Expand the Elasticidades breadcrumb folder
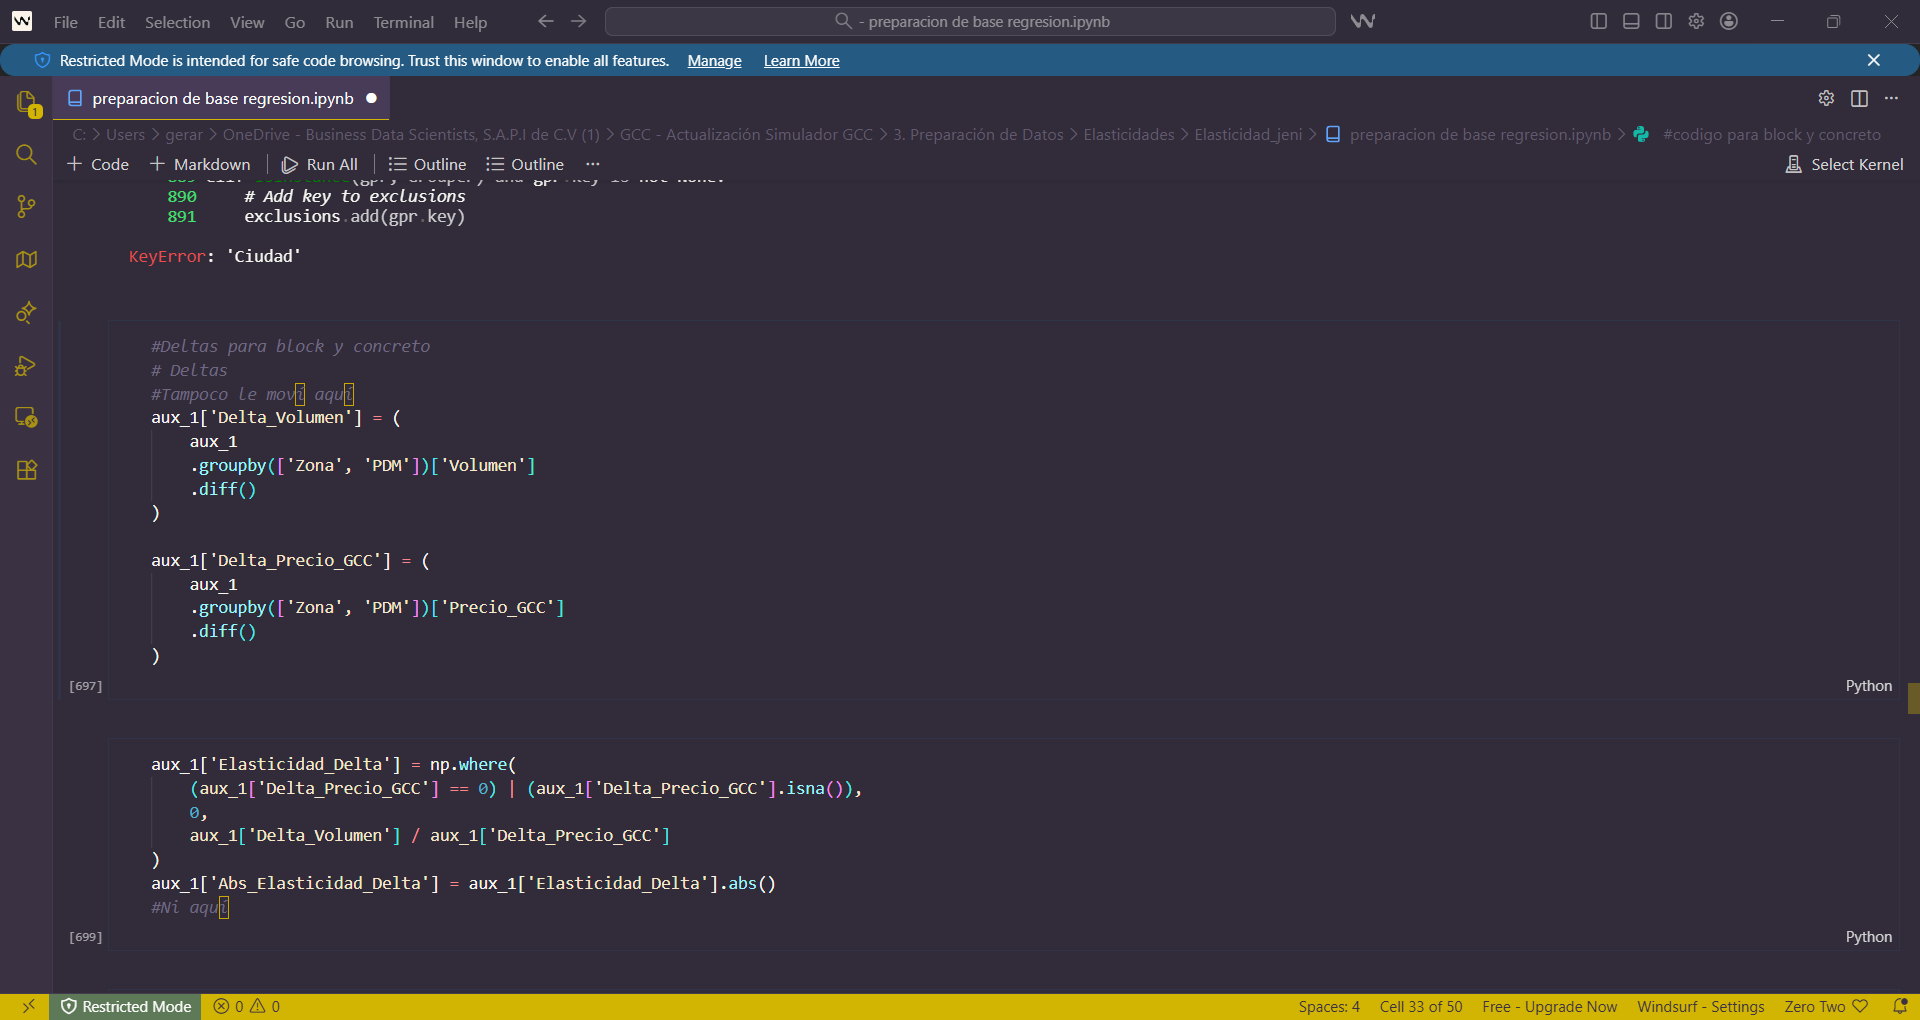Screen dimensions: 1920x1020 1128,134
